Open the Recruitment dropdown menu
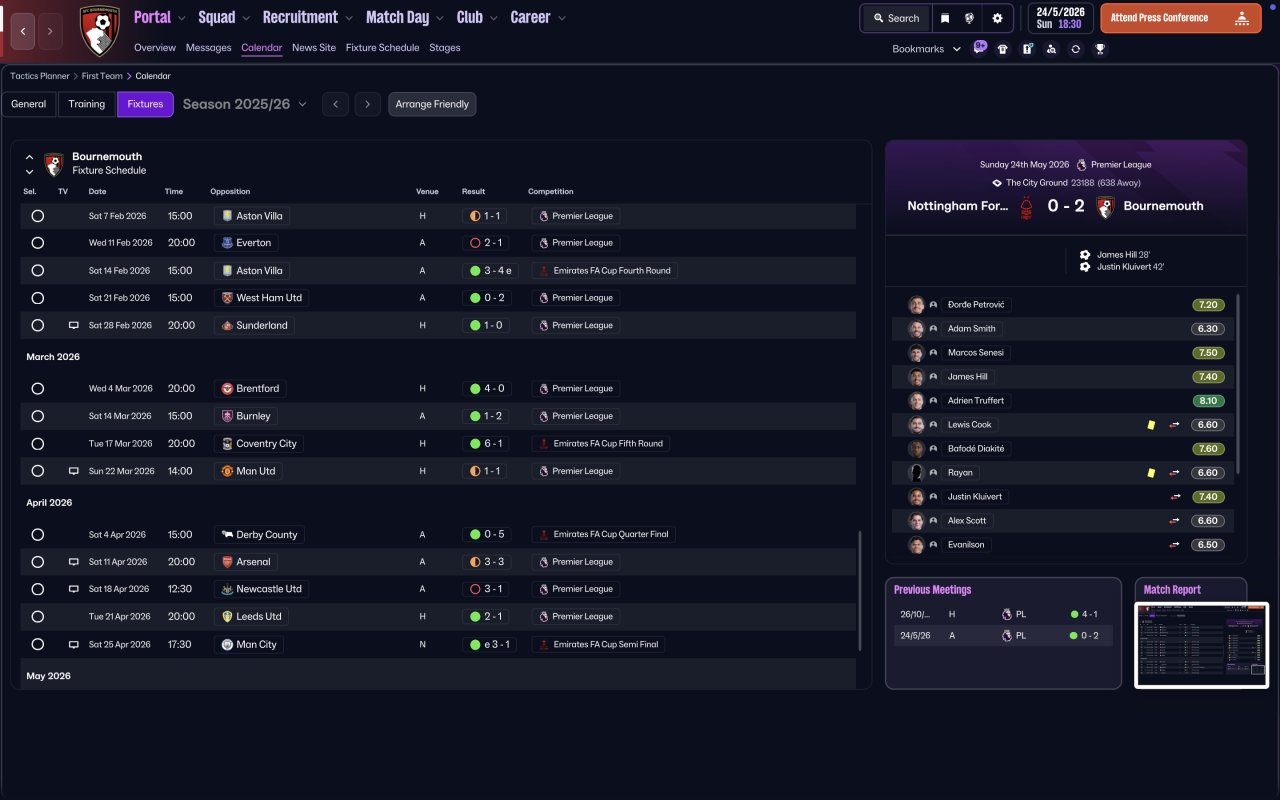Viewport: 1280px width, 800px height. point(308,17)
